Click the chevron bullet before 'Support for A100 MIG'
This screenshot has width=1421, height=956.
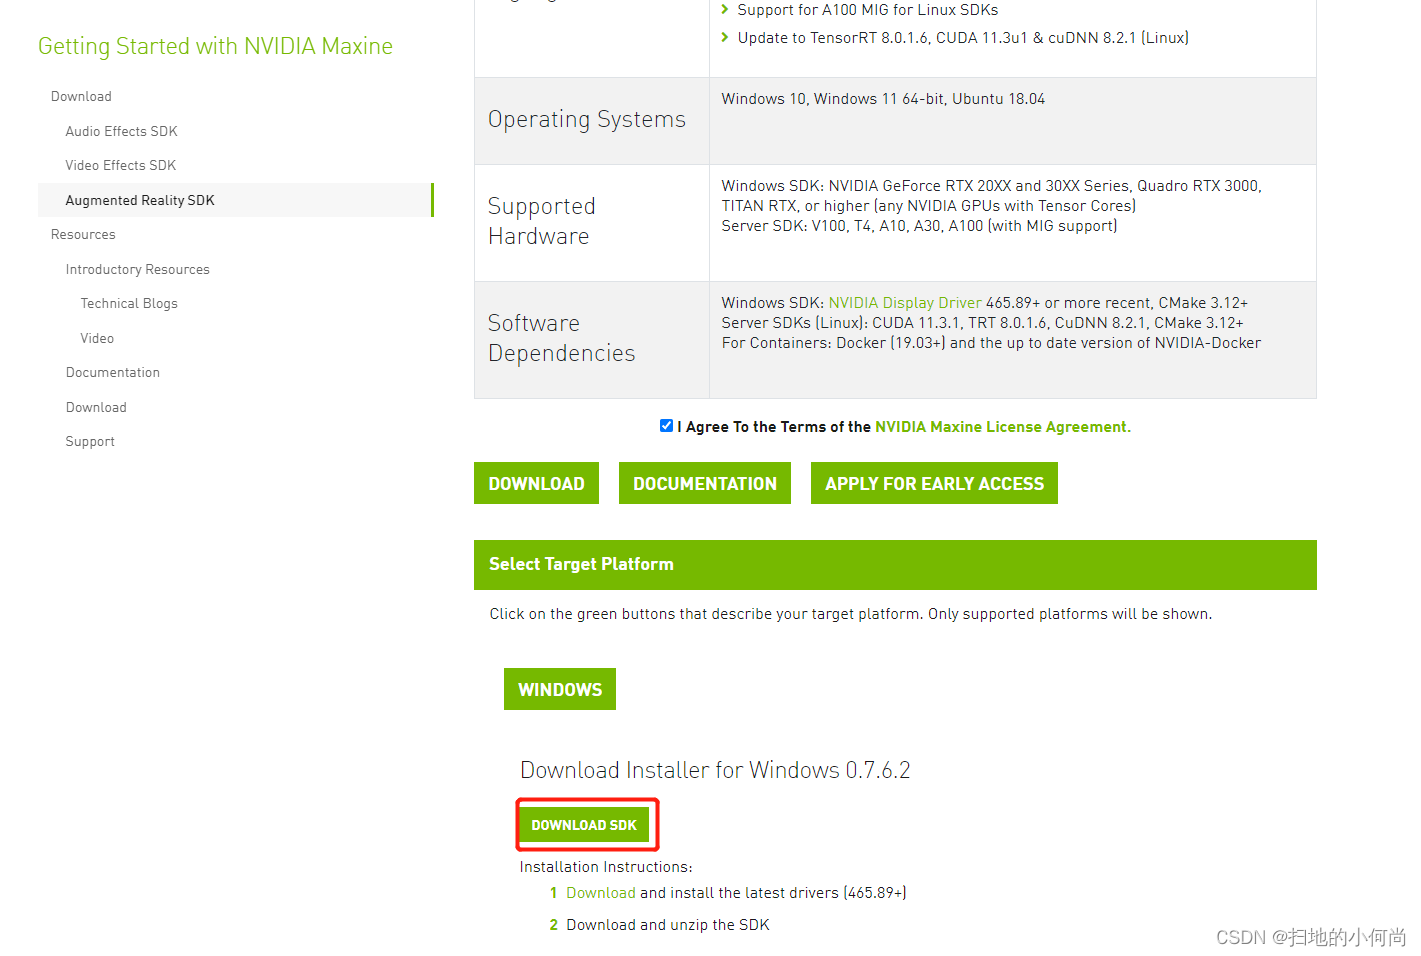point(725,10)
